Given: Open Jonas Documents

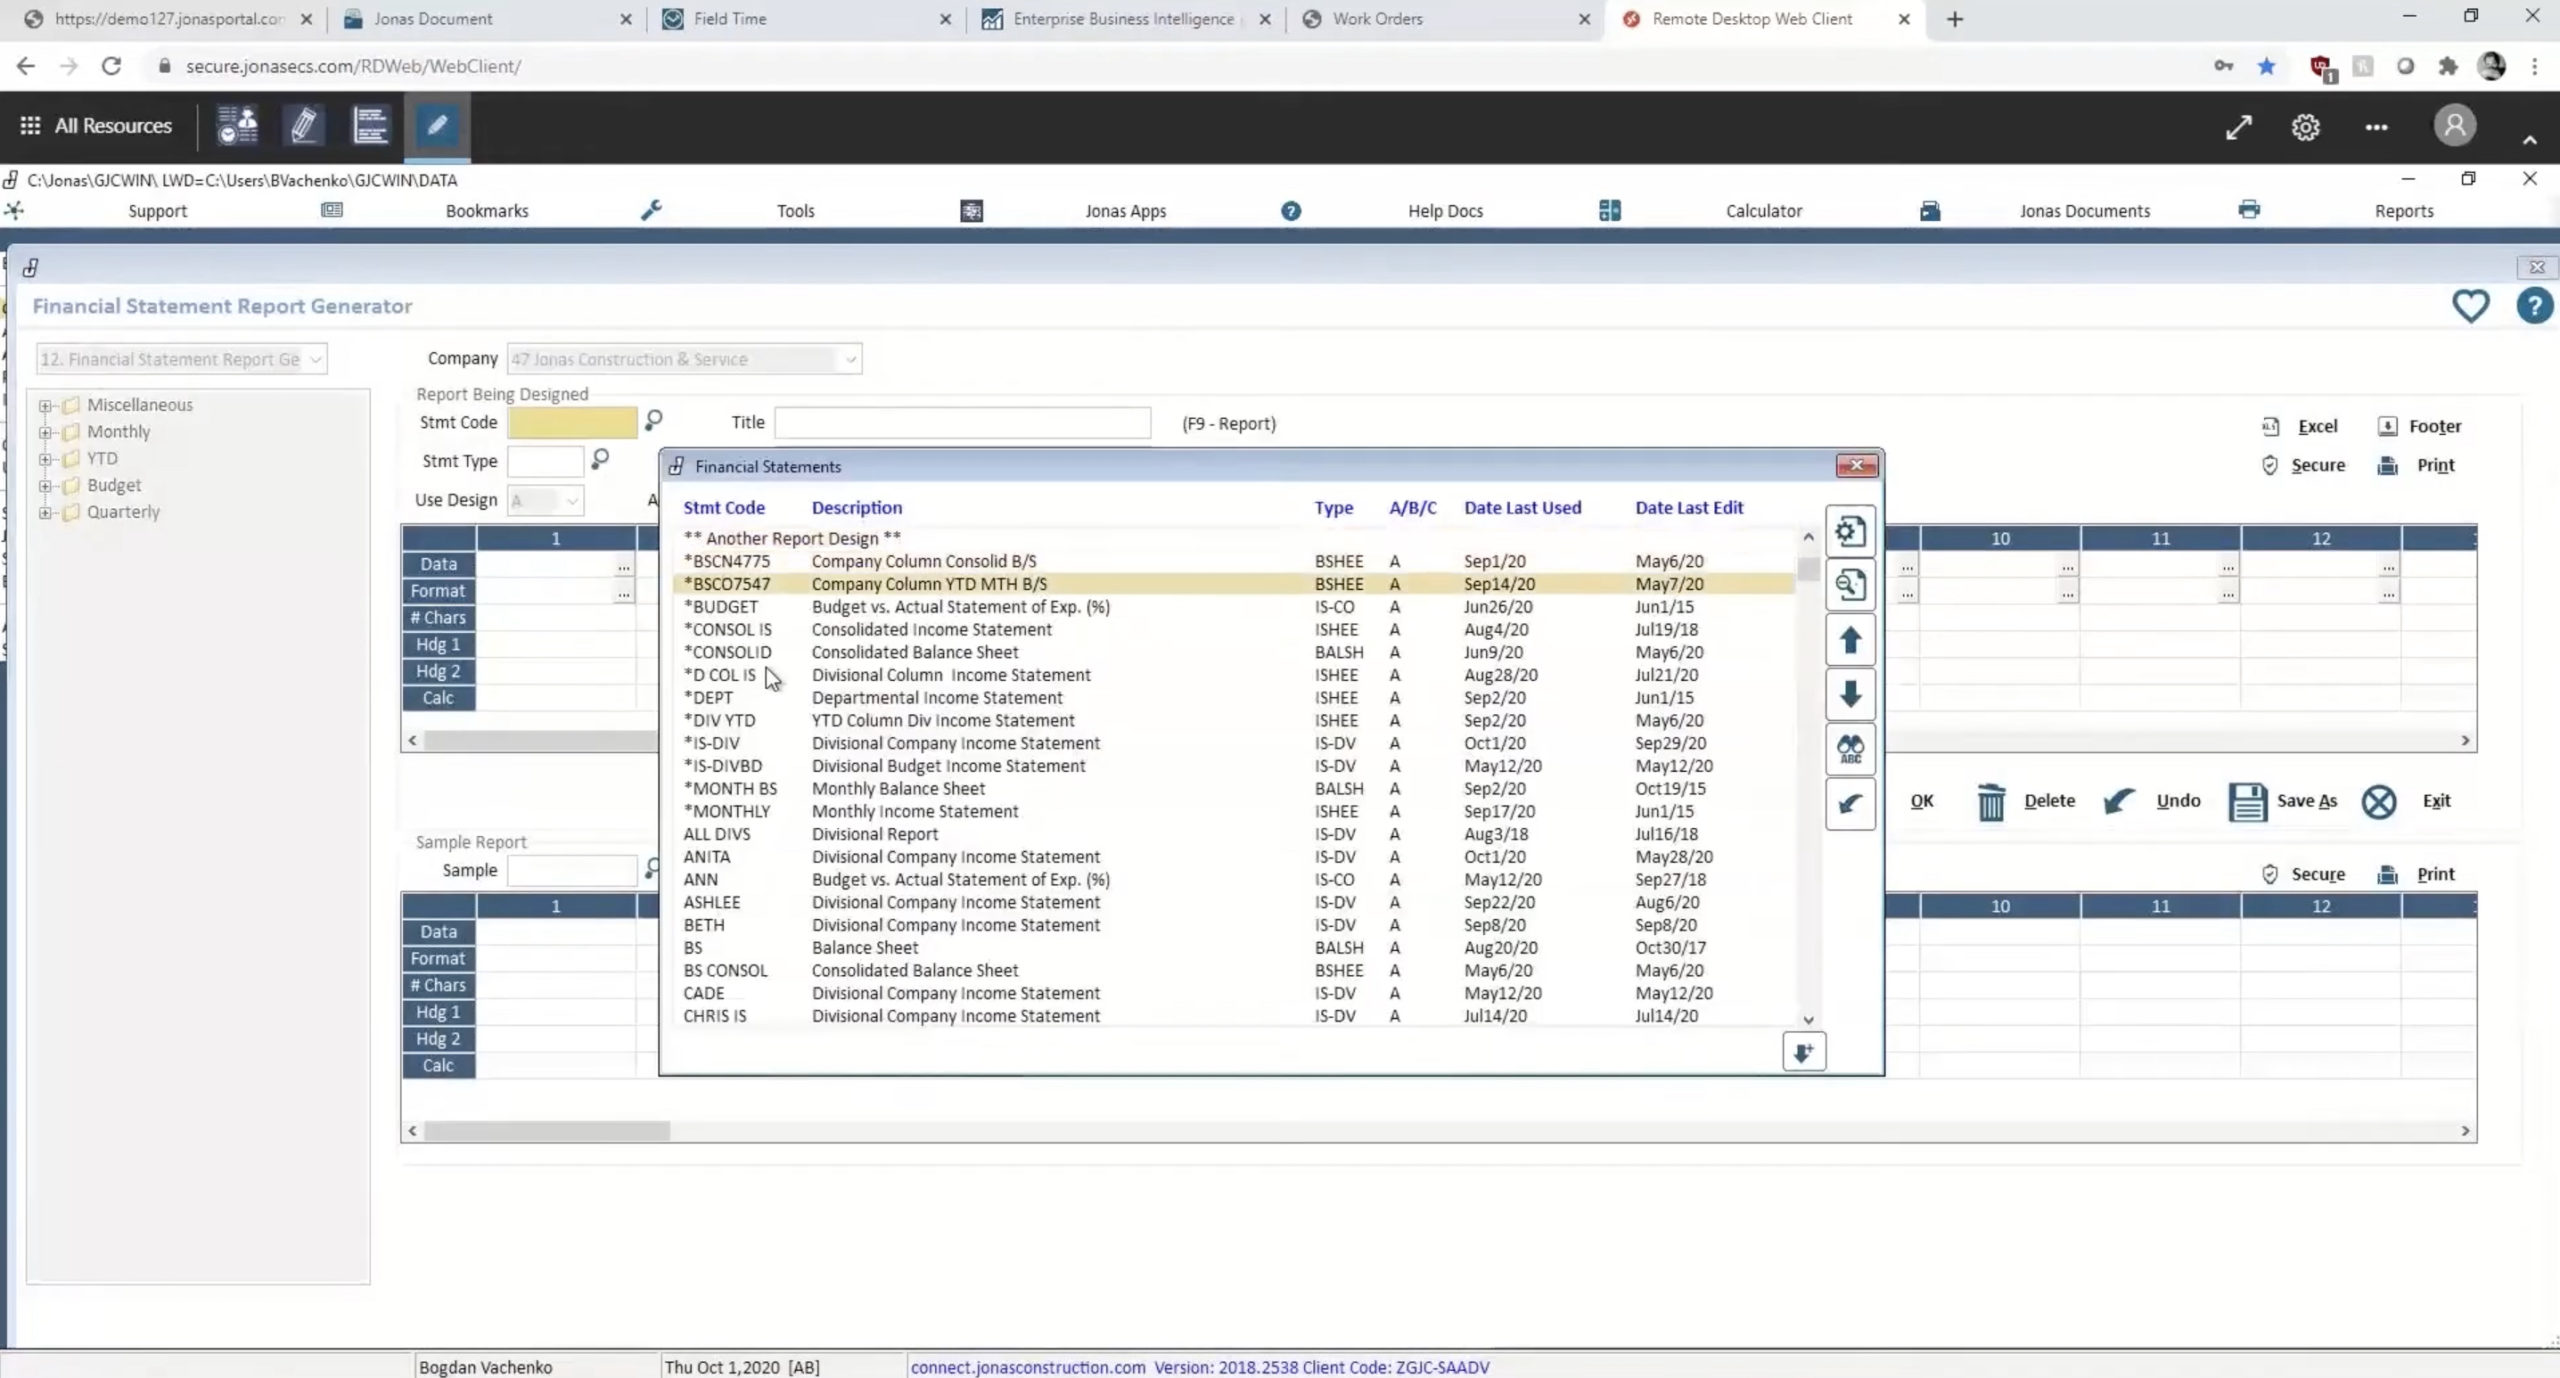Looking at the screenshot, I should click(x=2084, y=211).
